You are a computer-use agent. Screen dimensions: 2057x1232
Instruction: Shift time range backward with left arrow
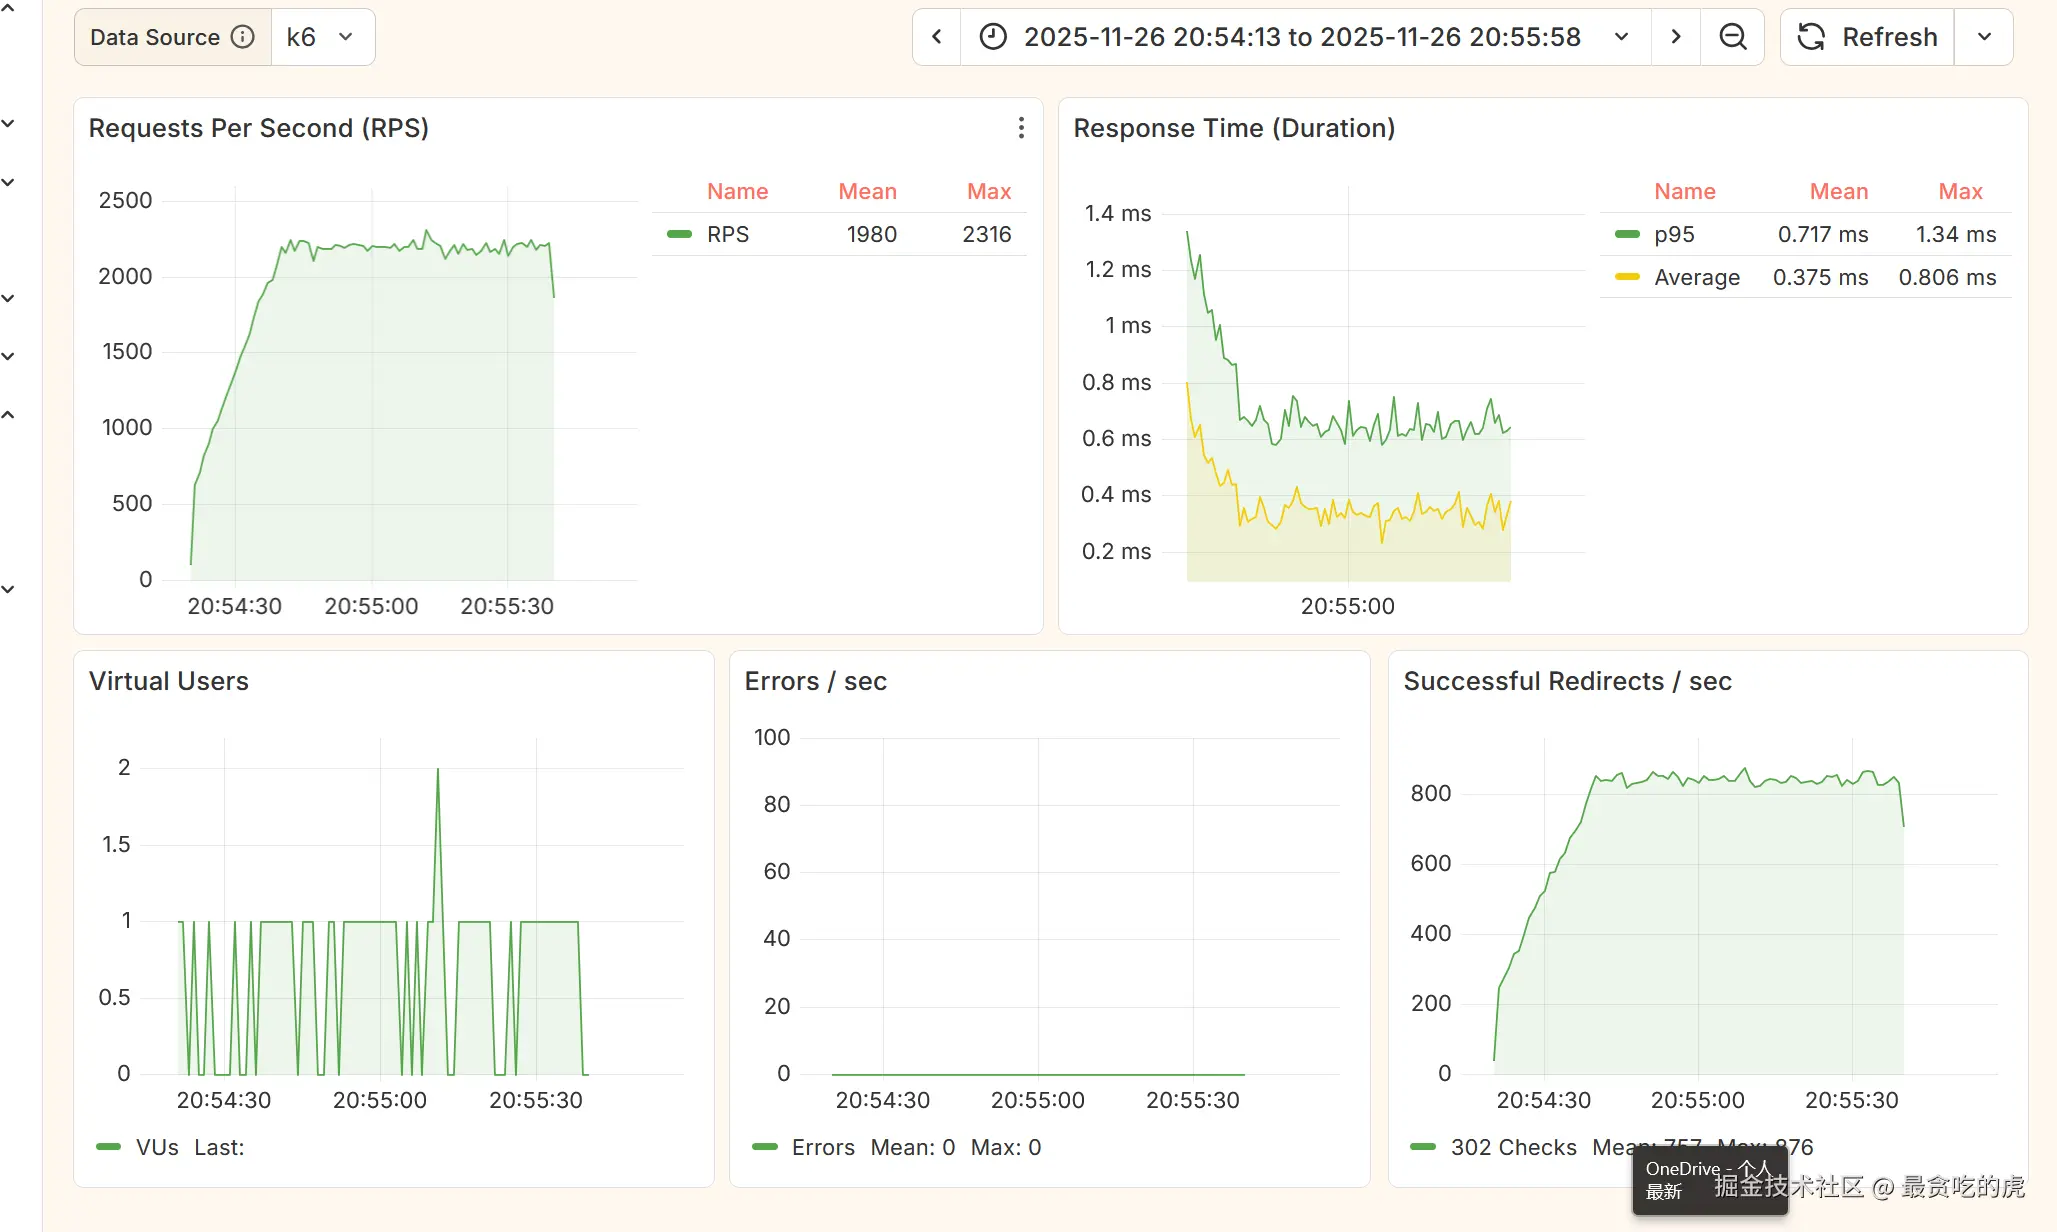(x=937, y=37)
